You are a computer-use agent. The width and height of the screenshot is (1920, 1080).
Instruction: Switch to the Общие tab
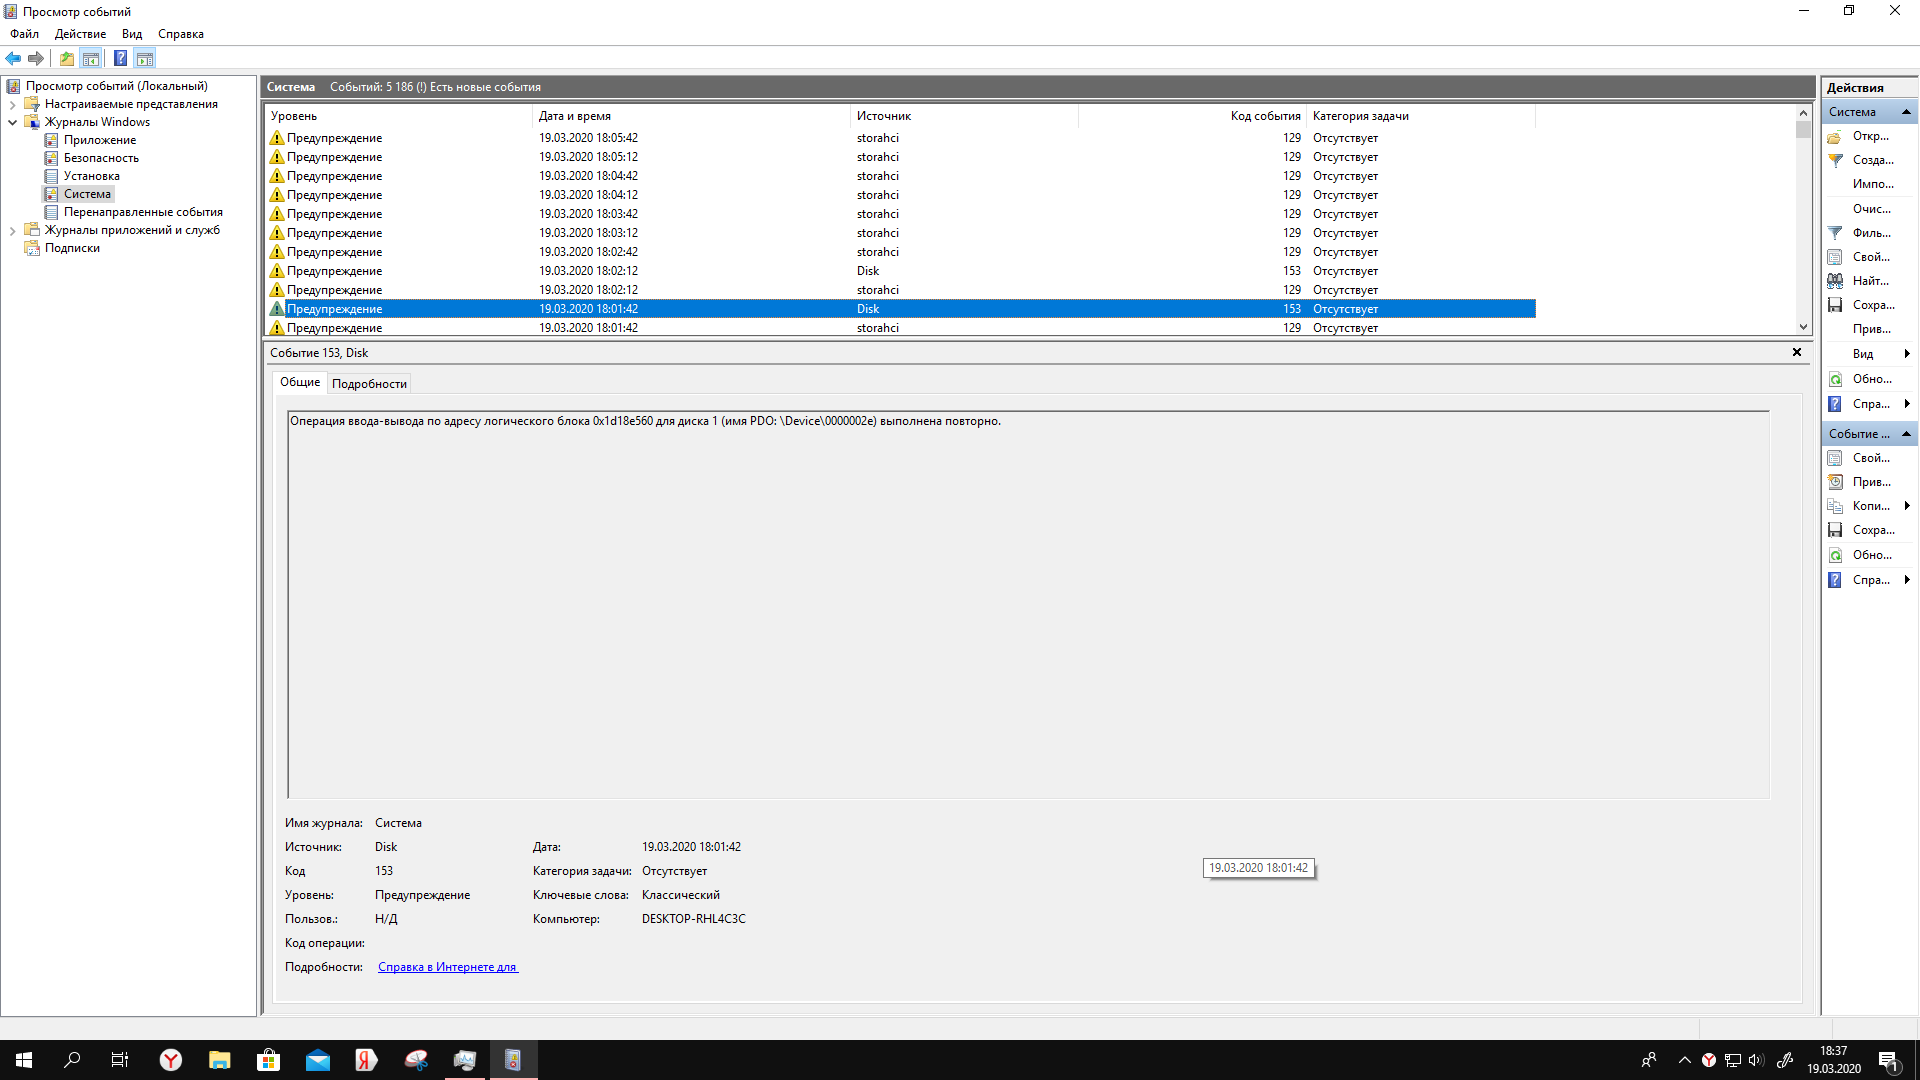(300, 382)
